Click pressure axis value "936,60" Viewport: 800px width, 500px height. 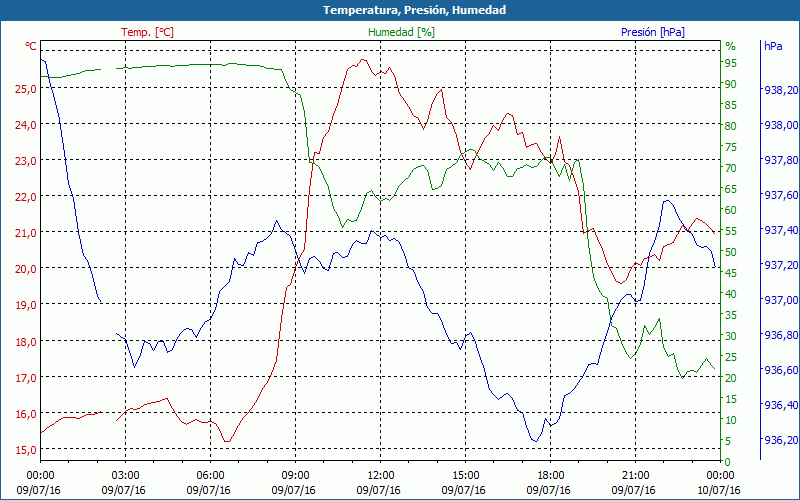pyautogui.click(x=781, y=370)
